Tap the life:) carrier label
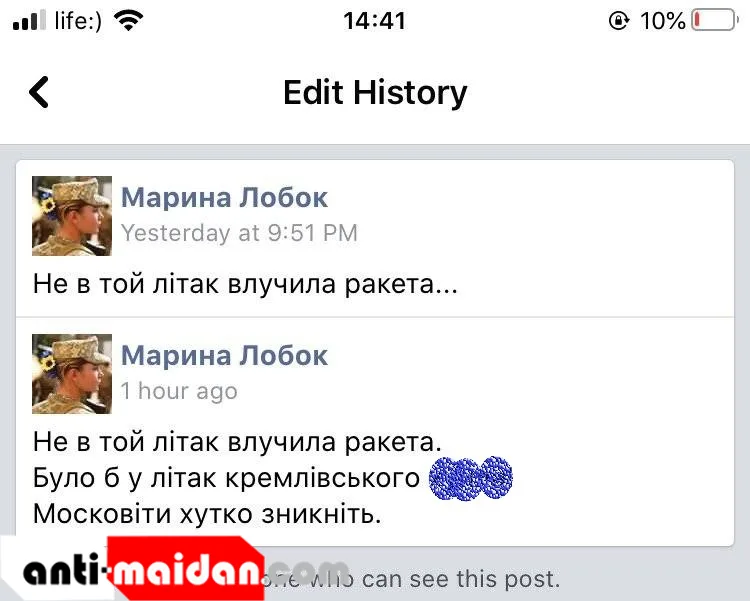The image size is (750, 601). tap(78, 21)
